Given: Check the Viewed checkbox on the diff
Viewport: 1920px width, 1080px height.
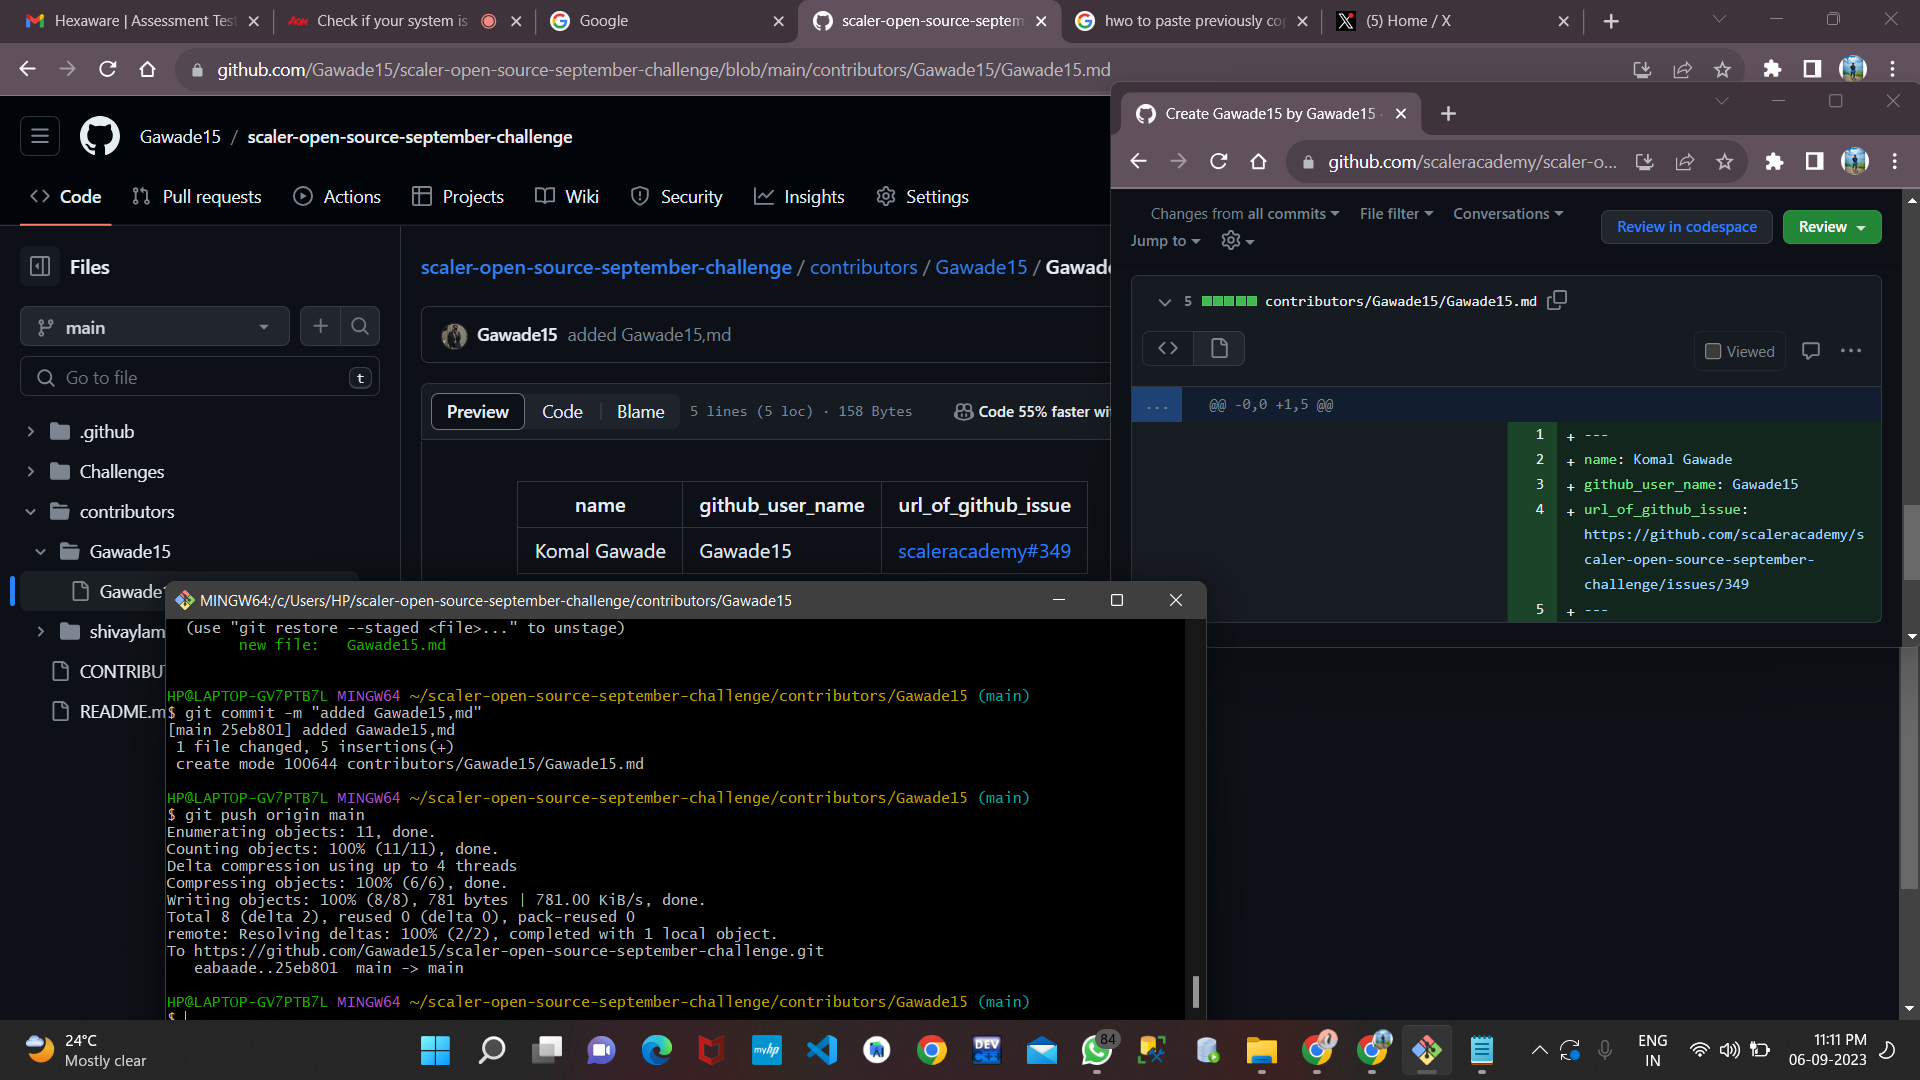Looking at the screenshot, I should [x=1713, y=351].
